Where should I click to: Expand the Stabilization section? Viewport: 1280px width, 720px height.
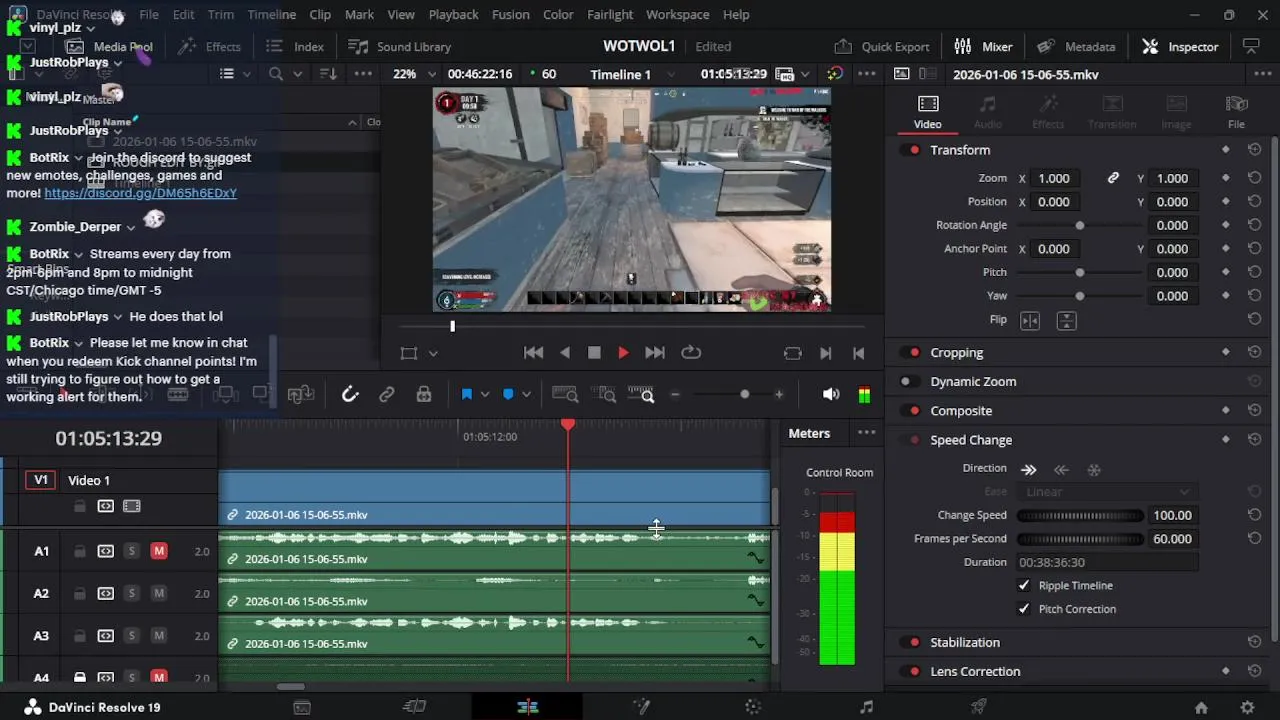tap(965, 643)
